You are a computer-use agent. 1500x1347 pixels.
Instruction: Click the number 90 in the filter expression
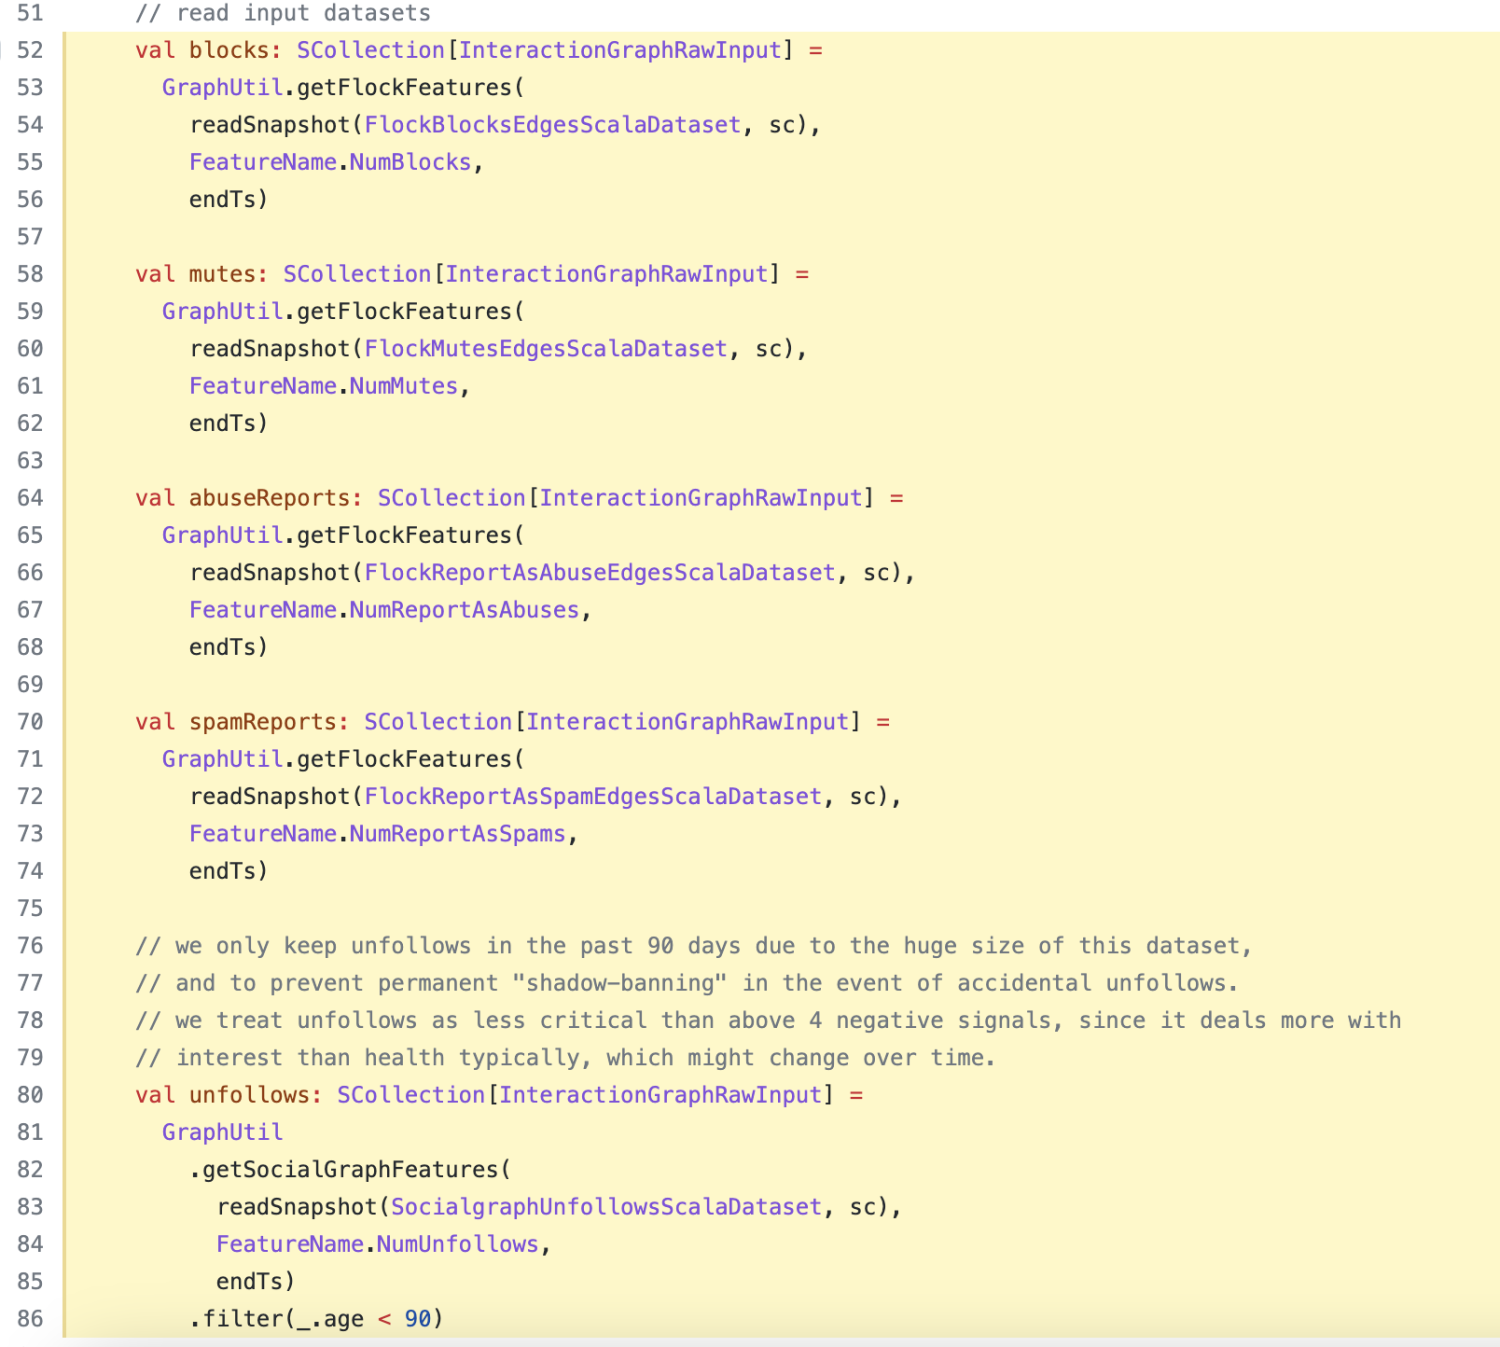(417, 1319)
